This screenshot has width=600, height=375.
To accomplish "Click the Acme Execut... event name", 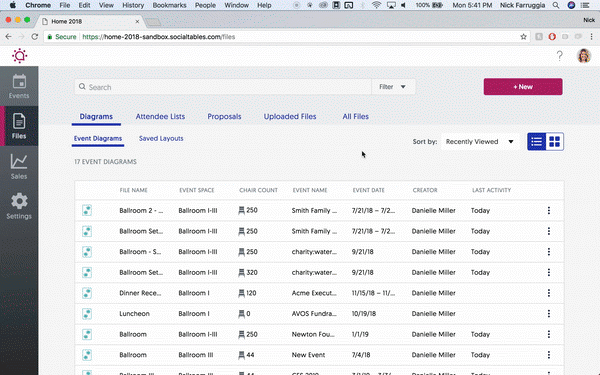I will pyautogui.click(x=314, y=293).
